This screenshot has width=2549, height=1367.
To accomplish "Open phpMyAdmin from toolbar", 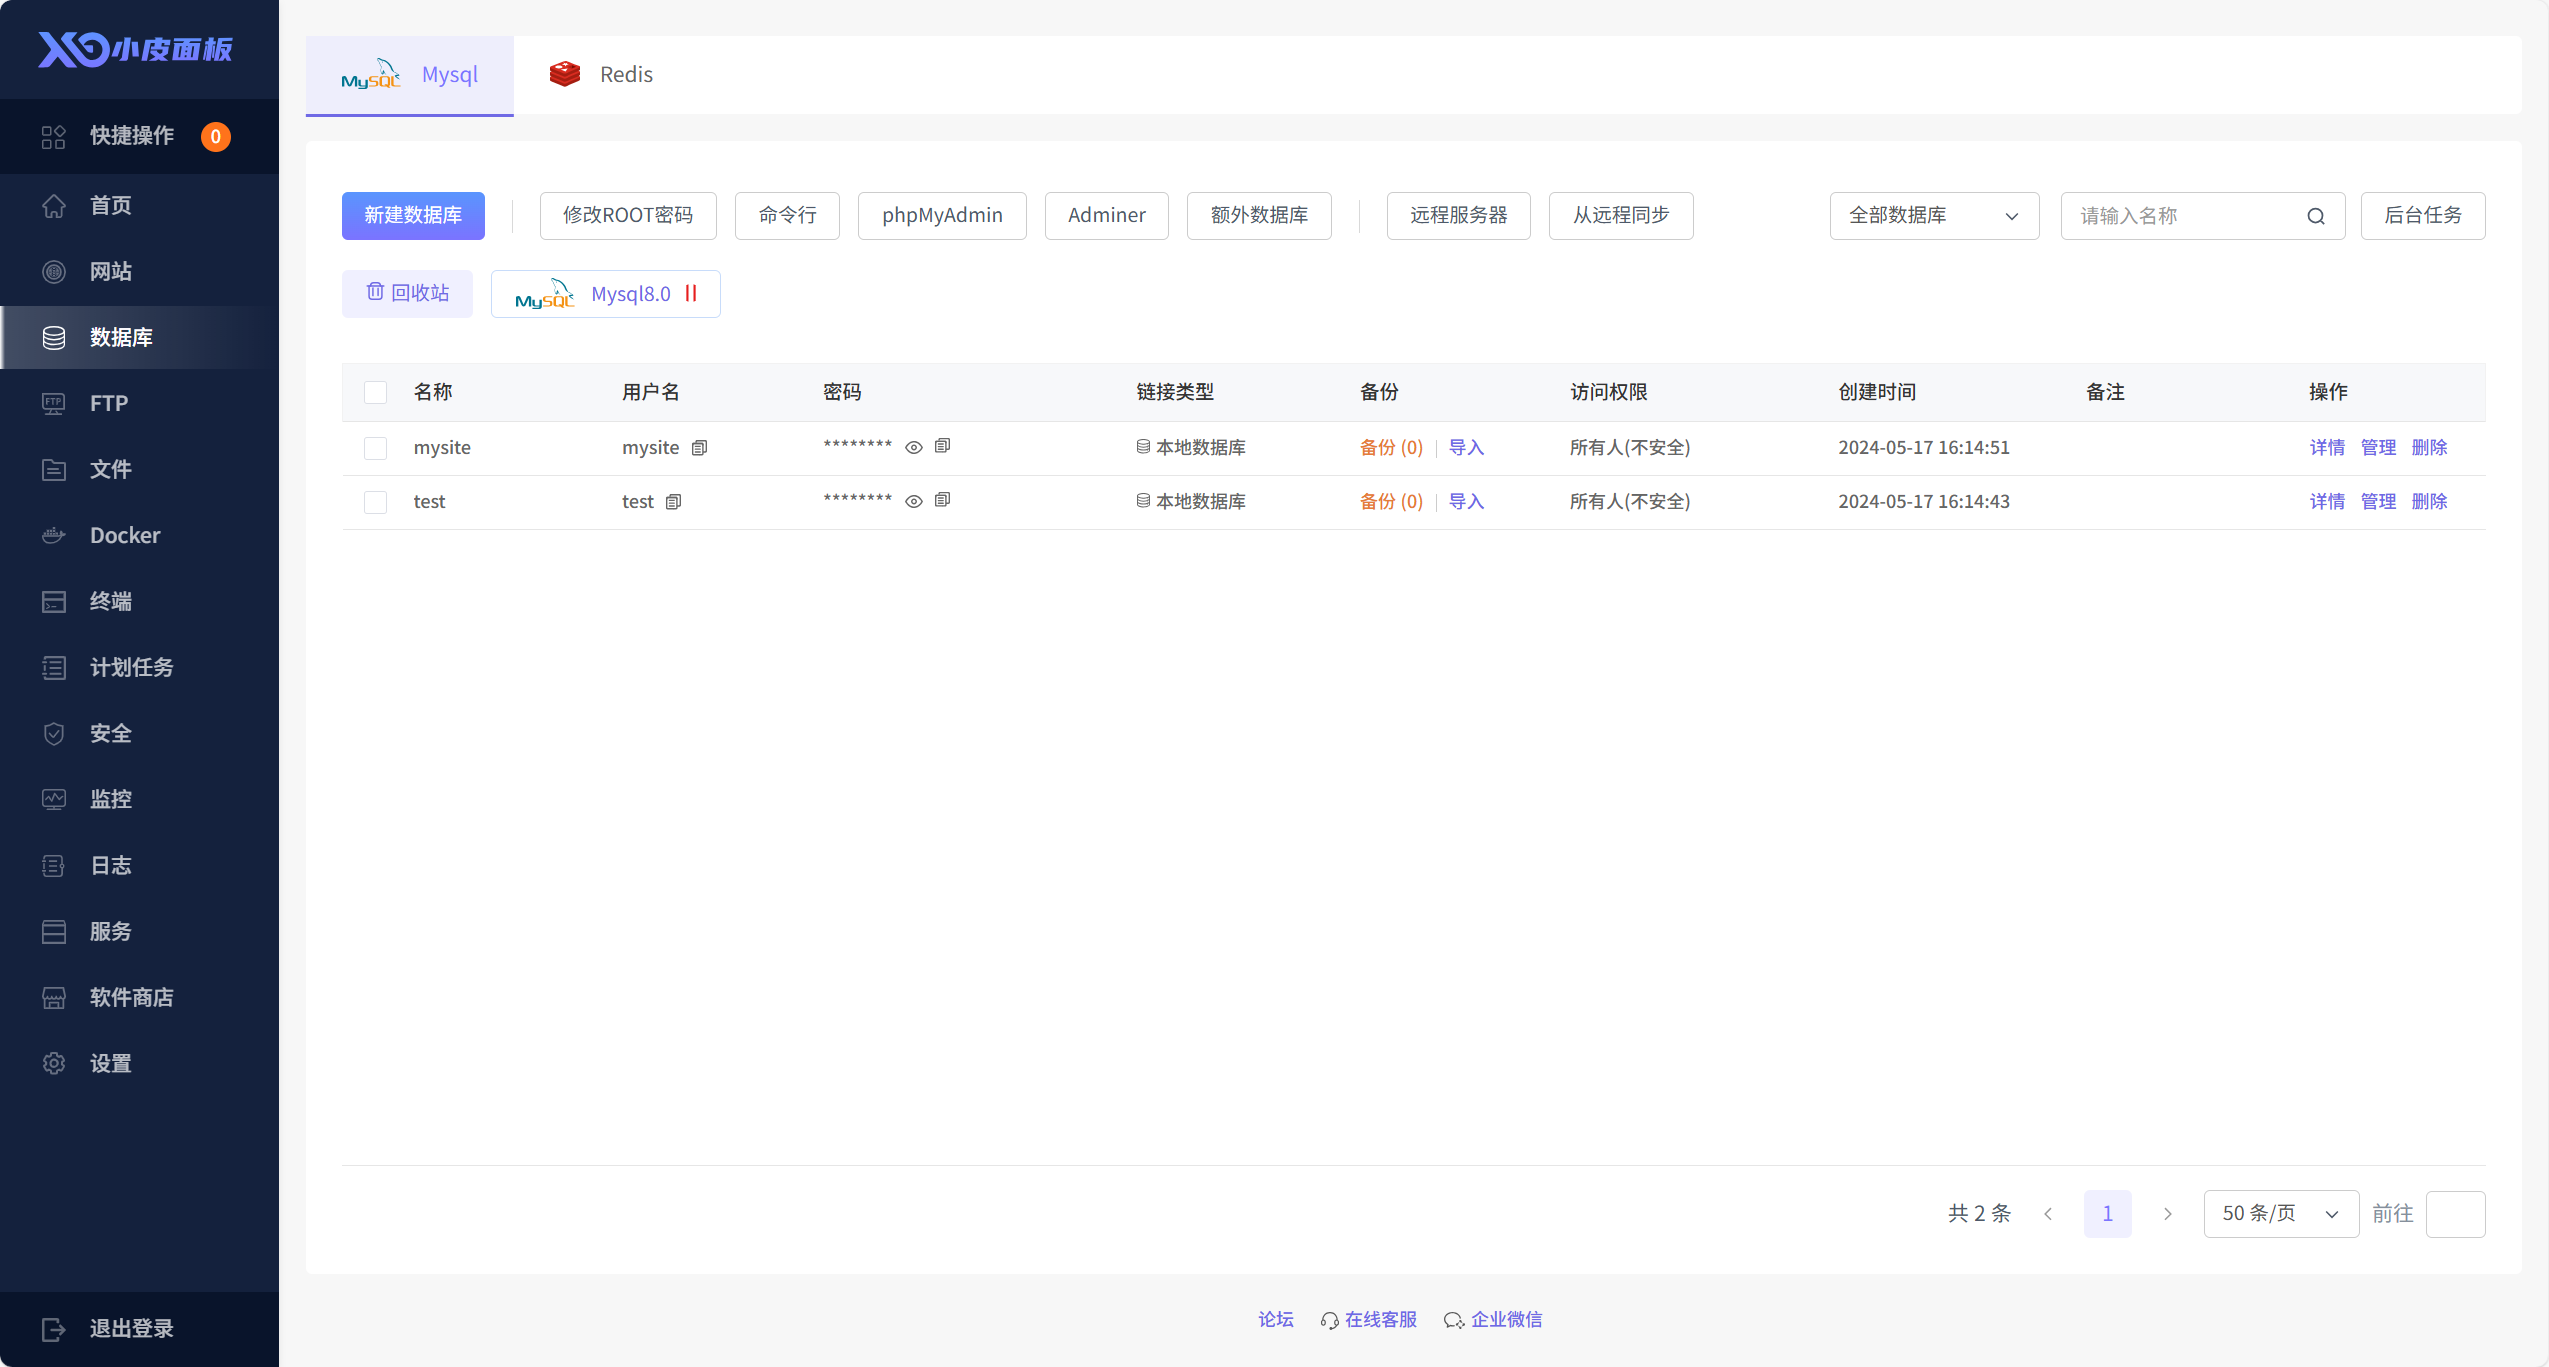I will point(941,216).
